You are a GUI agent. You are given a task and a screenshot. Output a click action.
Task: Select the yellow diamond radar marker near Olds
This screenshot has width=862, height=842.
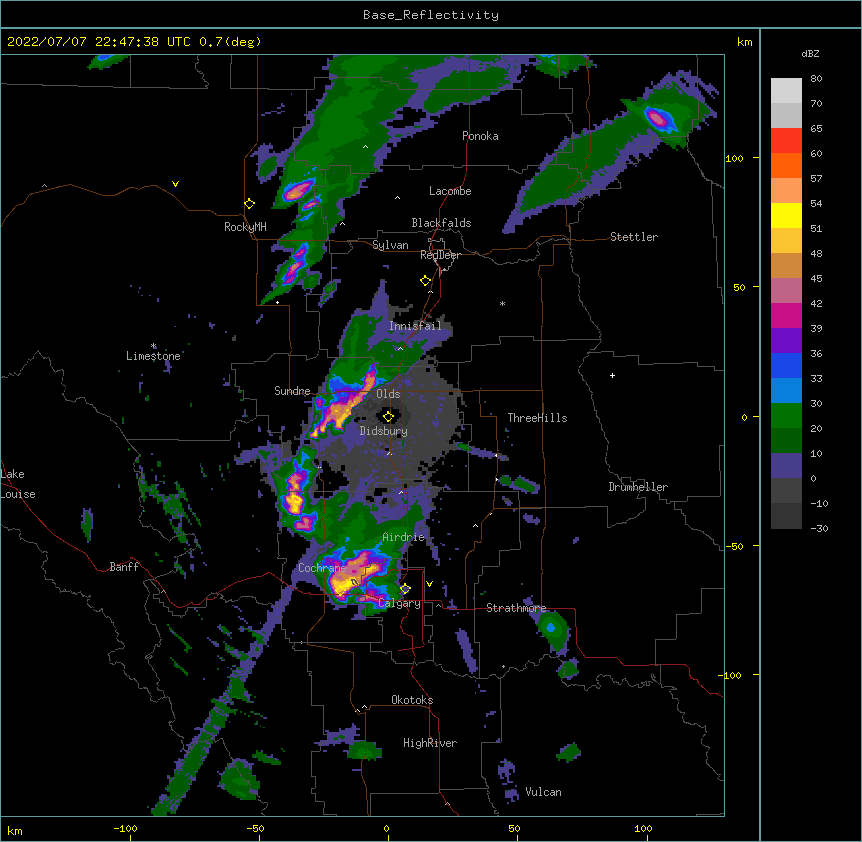[388, 417]
